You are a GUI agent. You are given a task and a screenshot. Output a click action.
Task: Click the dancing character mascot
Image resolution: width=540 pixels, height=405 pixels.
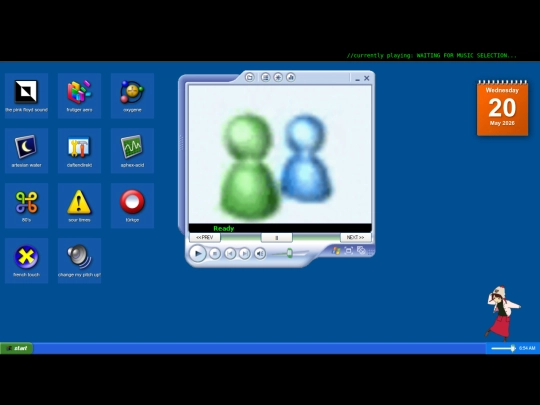(x=502, y=313)
